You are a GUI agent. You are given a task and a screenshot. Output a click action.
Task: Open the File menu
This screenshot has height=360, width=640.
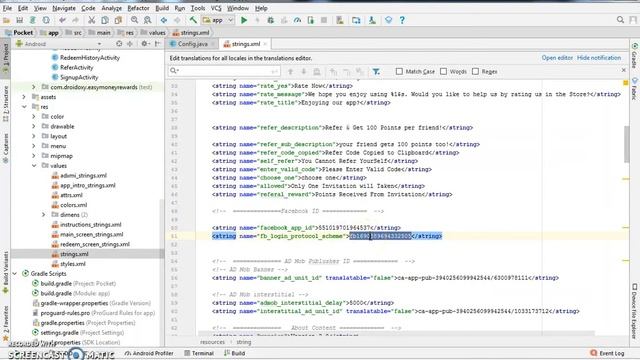[7, 8]
